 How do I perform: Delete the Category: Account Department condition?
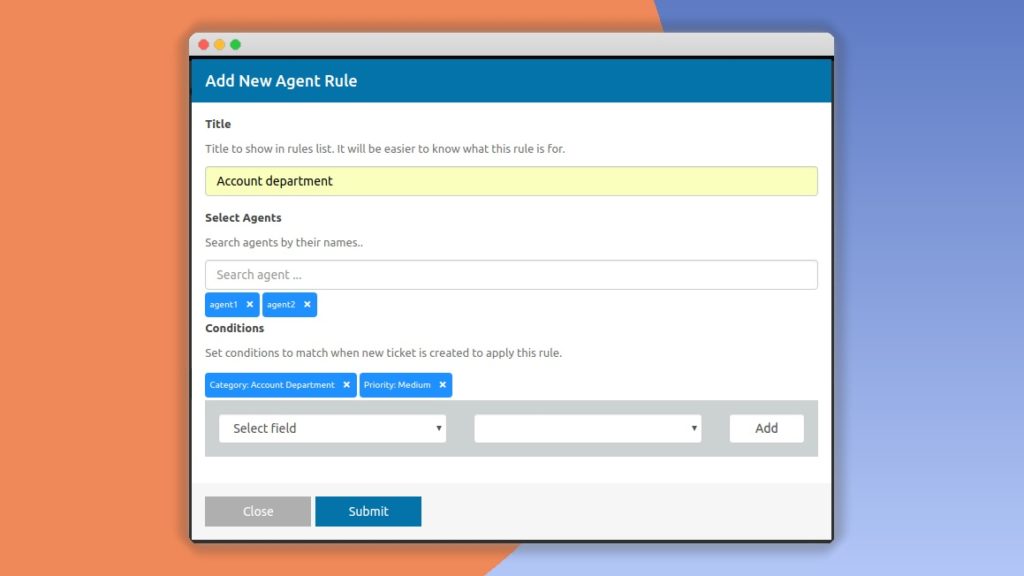pos(346,385)
